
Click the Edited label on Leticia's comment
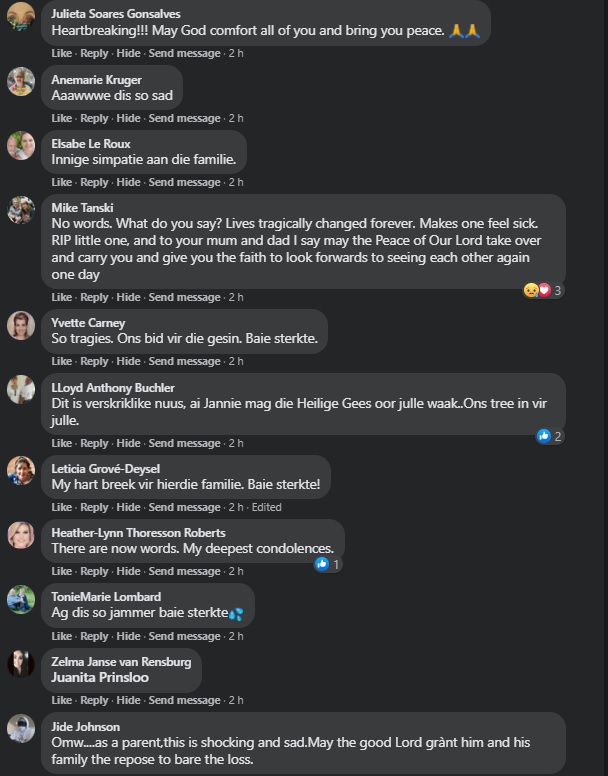coord(267,507)
